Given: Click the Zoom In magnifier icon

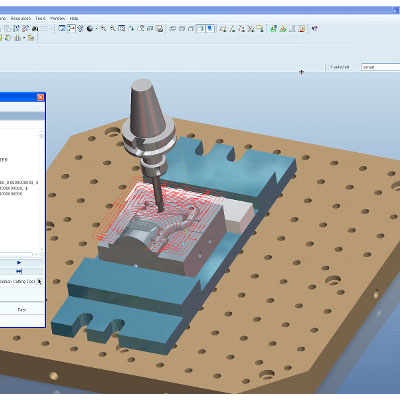Looking at the screenshot, I should [x=103, y=28].
